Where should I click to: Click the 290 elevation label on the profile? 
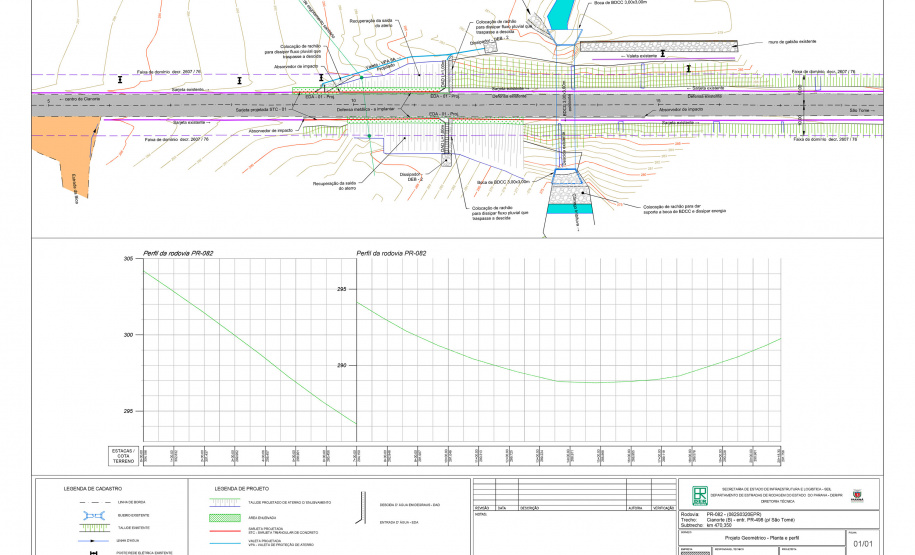(x=341, y=365)
